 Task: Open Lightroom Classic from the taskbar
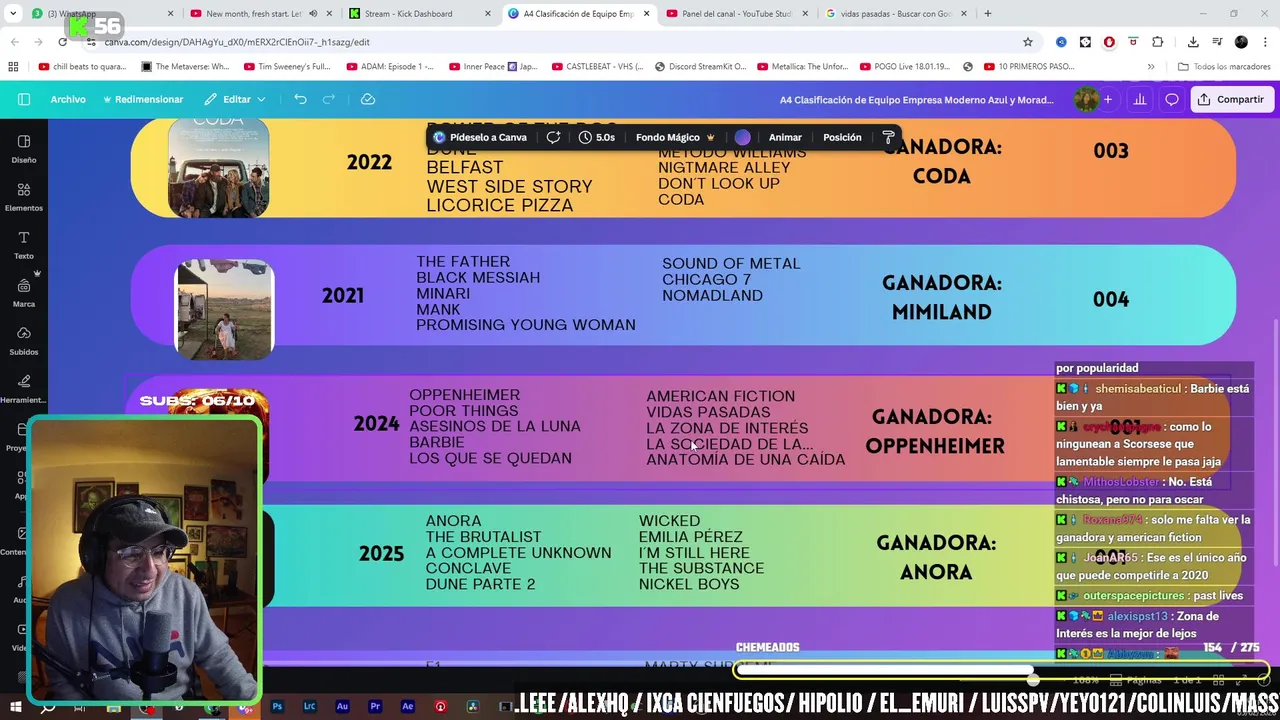point(310,706)
